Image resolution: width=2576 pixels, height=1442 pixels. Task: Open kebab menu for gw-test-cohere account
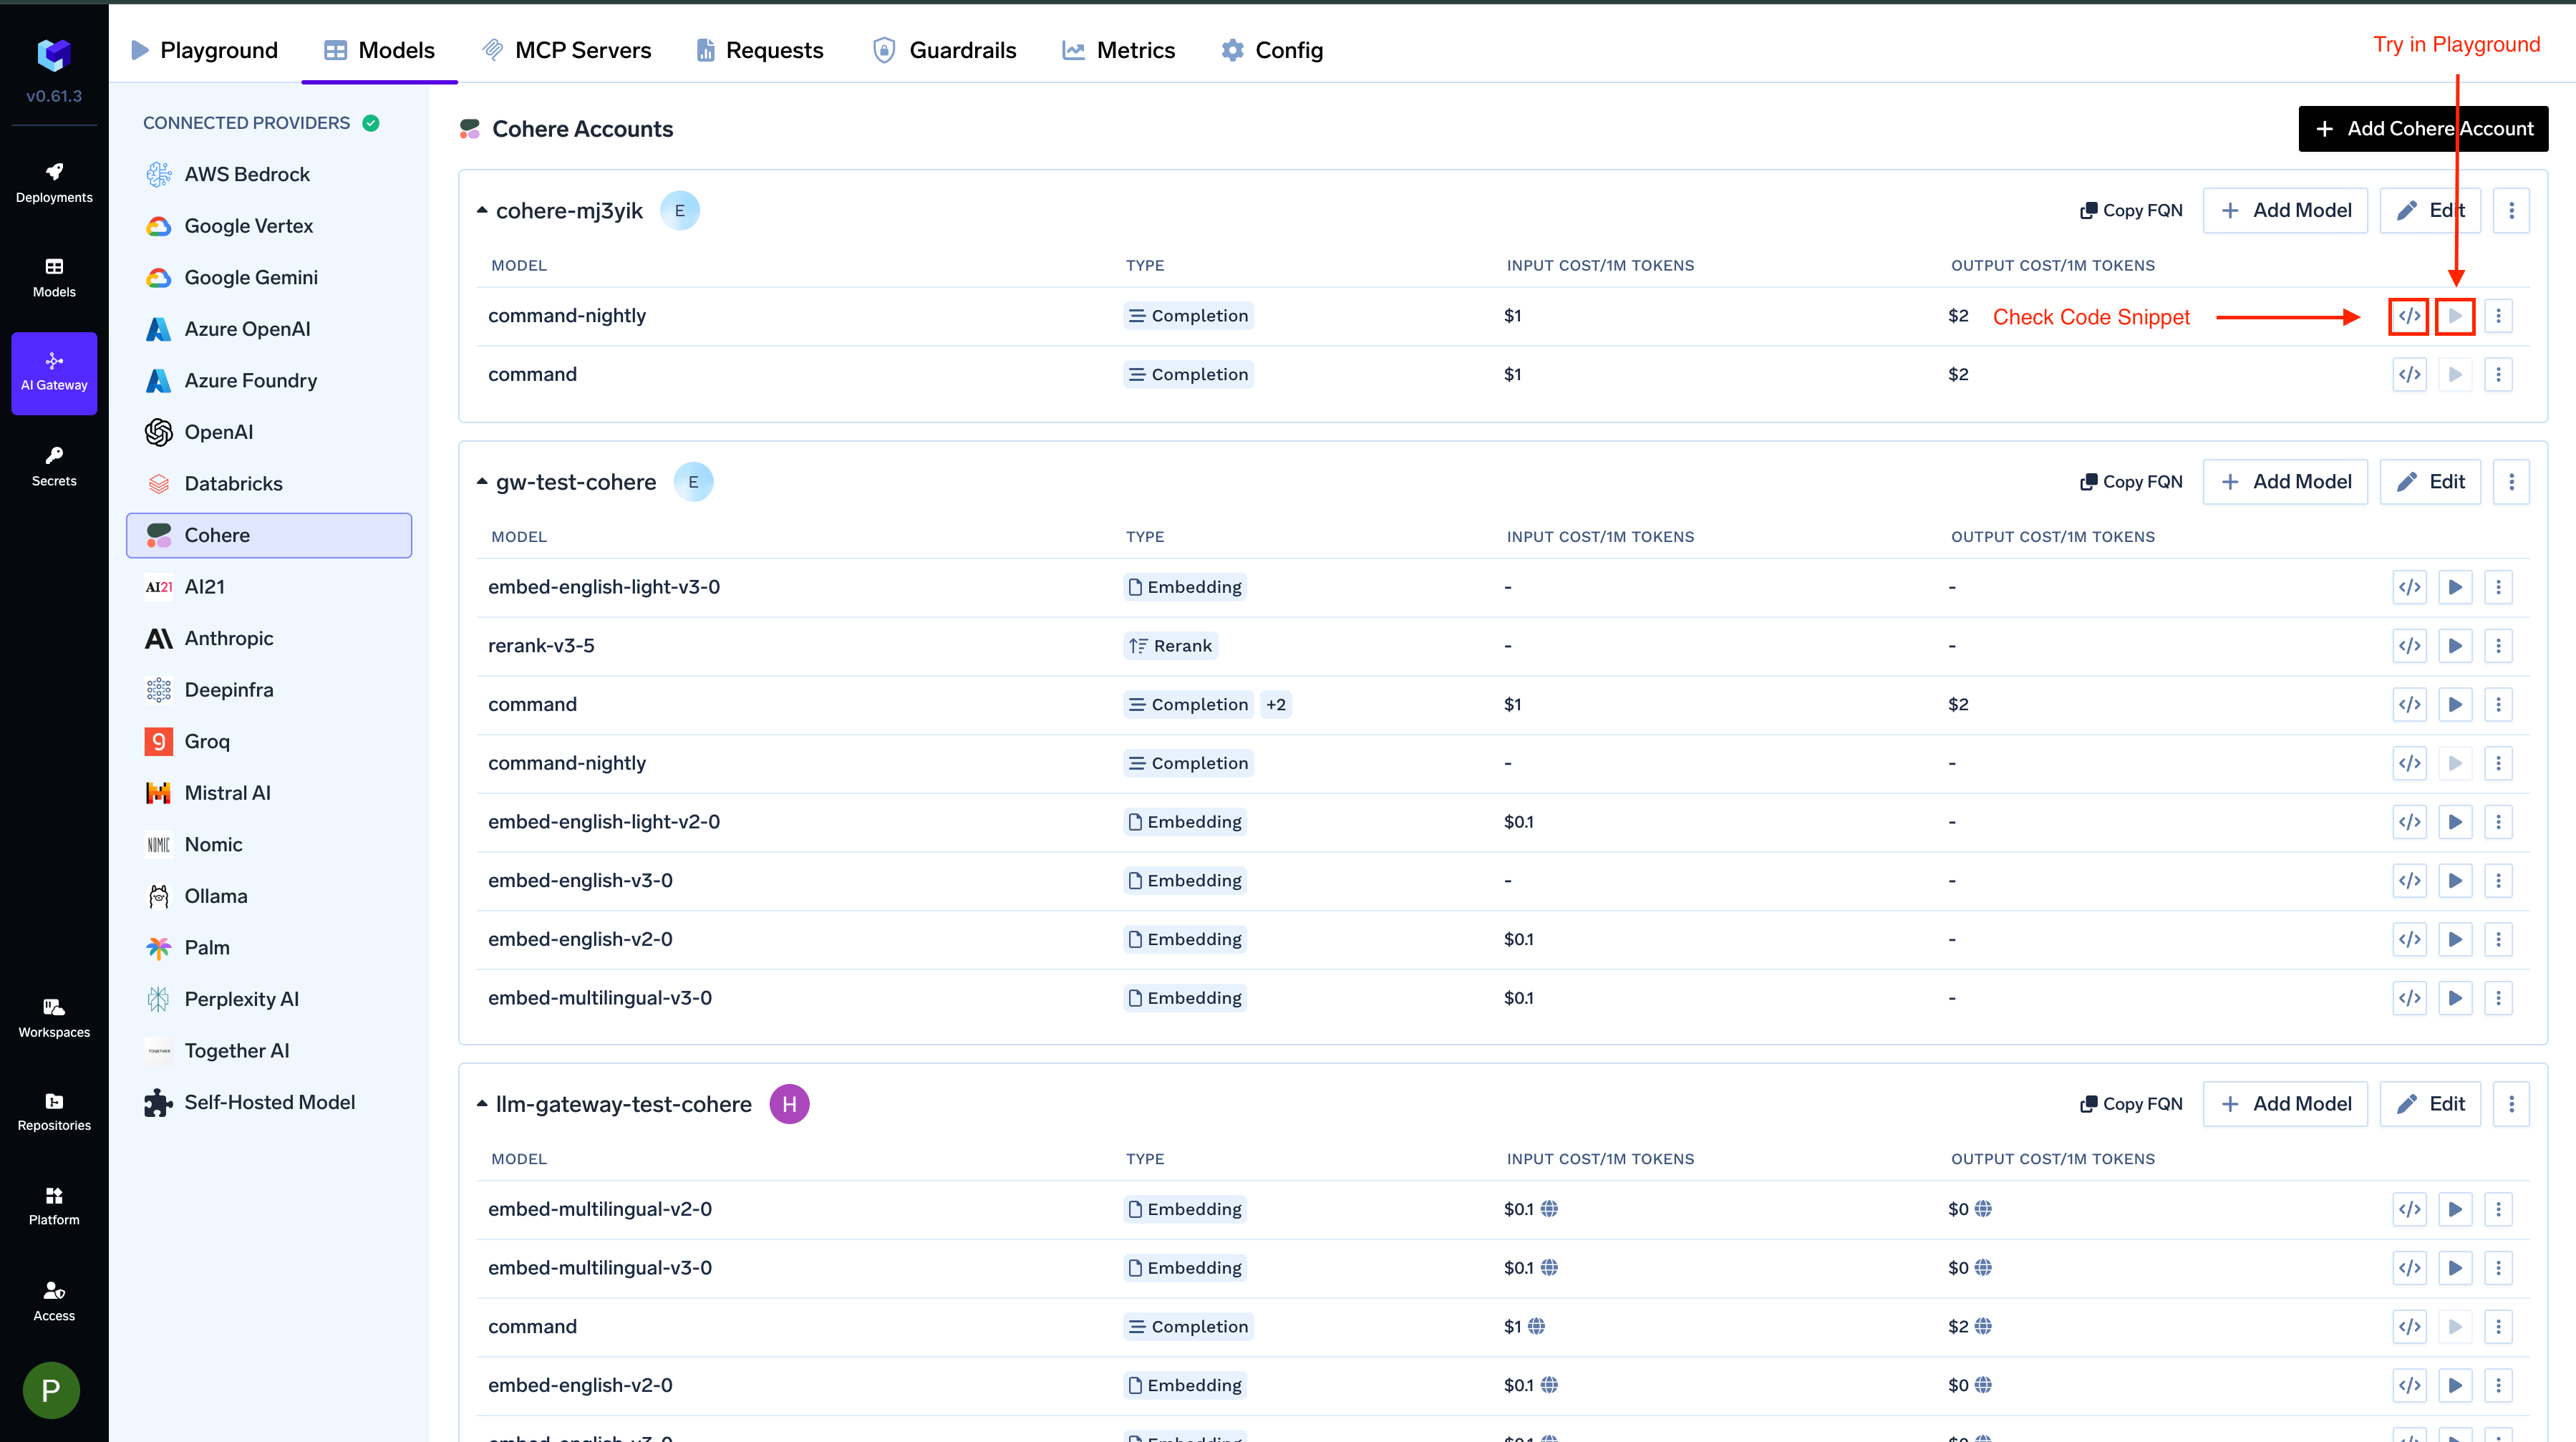coord(2511,482)
